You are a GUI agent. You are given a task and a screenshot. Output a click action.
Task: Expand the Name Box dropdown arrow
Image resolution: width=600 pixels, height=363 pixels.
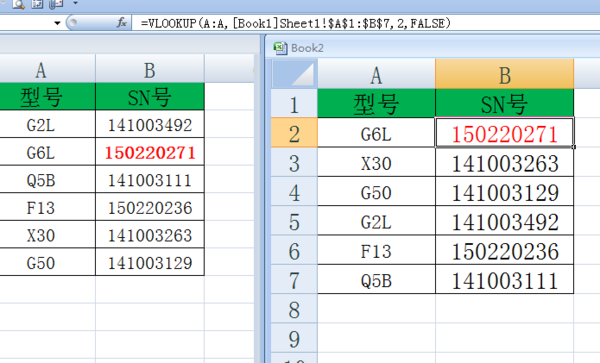tap(57, 23)
